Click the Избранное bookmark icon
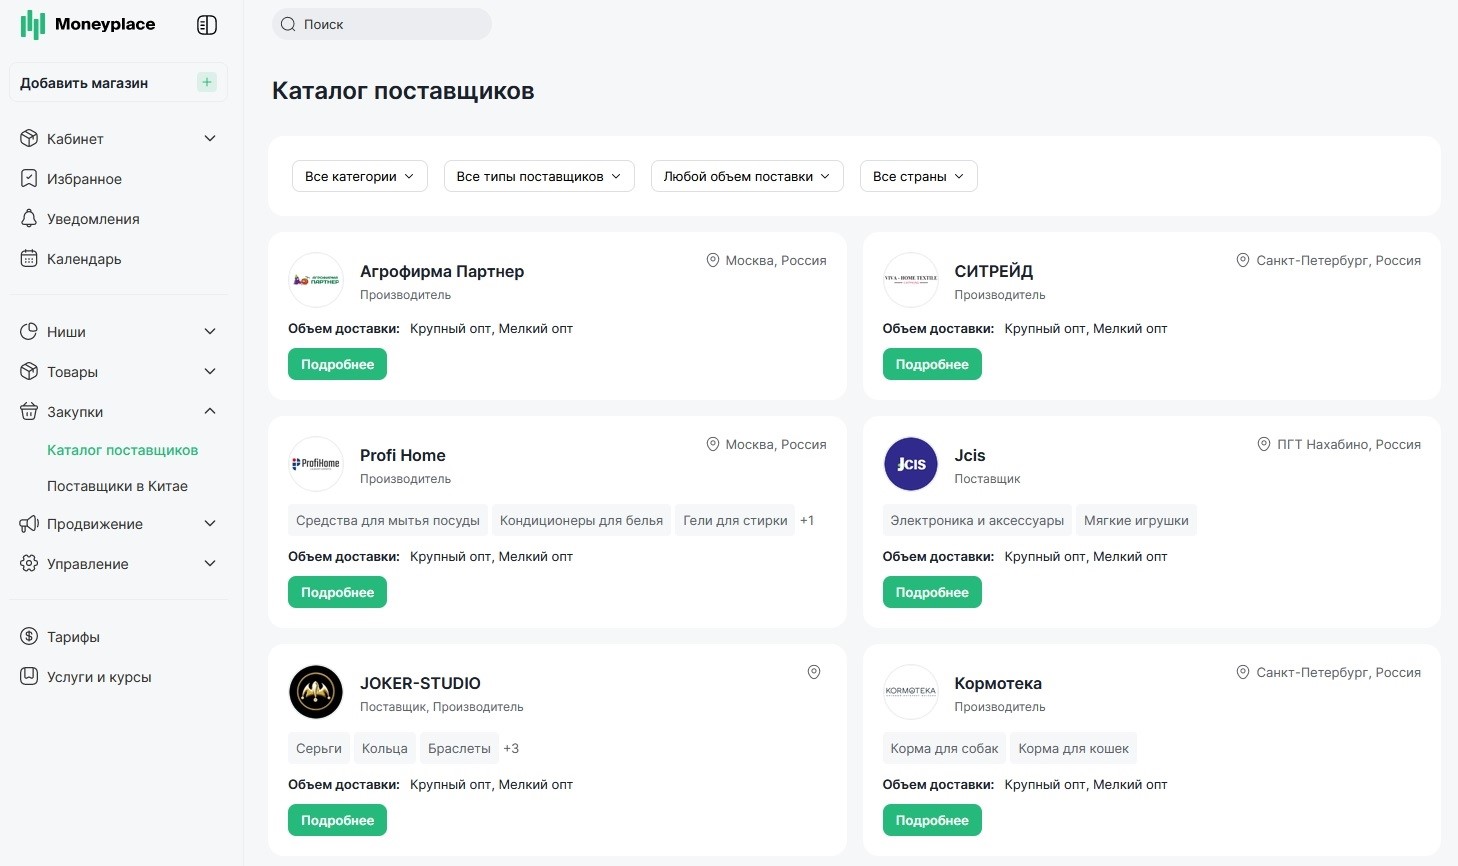1458x866 pixels. tap(29, 178)
